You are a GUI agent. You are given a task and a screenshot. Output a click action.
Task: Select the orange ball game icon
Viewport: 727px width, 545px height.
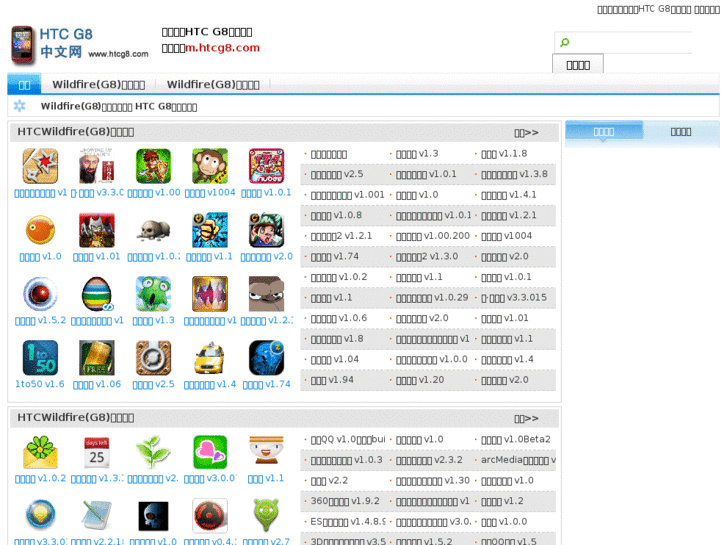click(40, 230)
